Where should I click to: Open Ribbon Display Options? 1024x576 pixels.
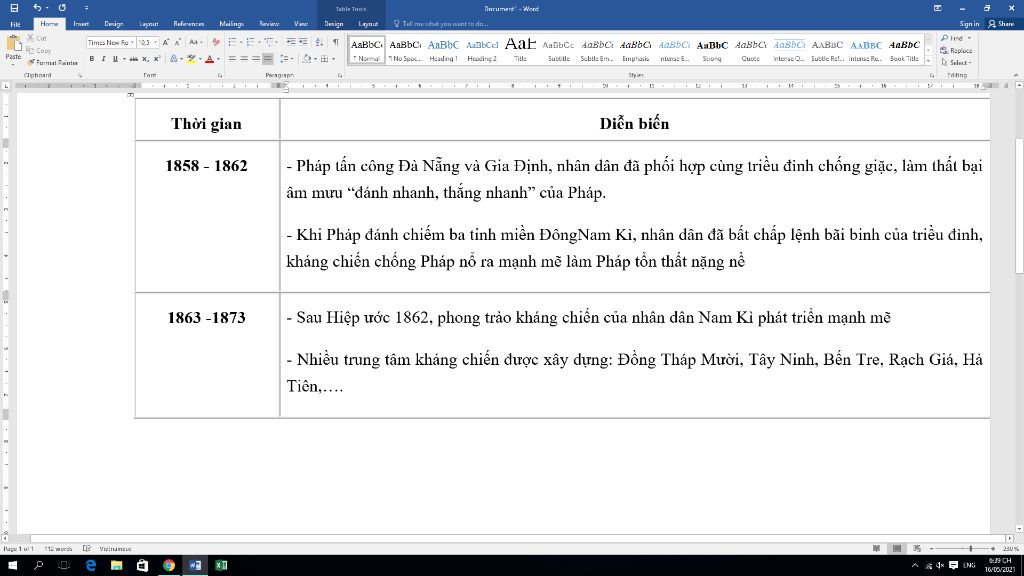click(938, 8)
